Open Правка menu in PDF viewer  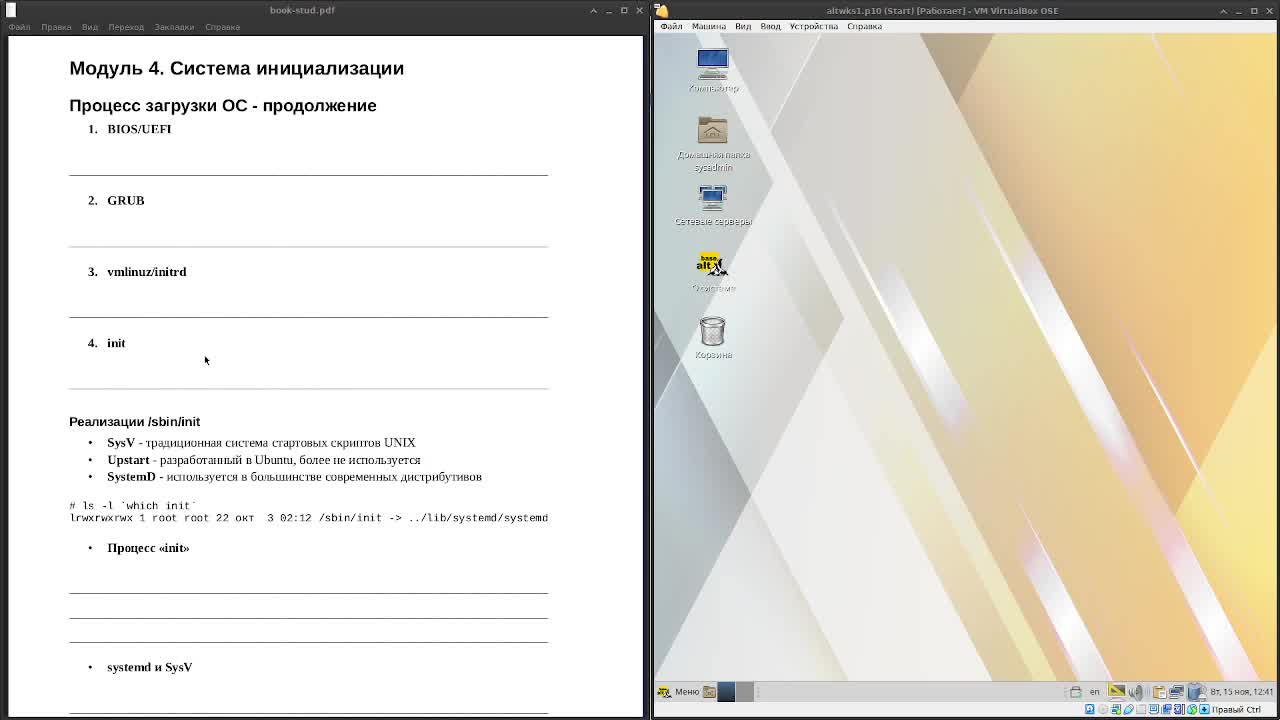tap(56, 27)
